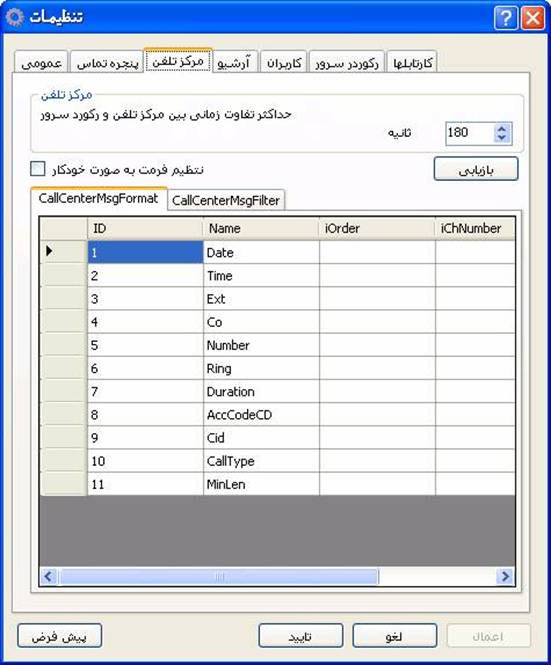Toggle the تنظیم فرمت به صورت خودکار checkbox
551x665 pixels.
coord(38,168)
